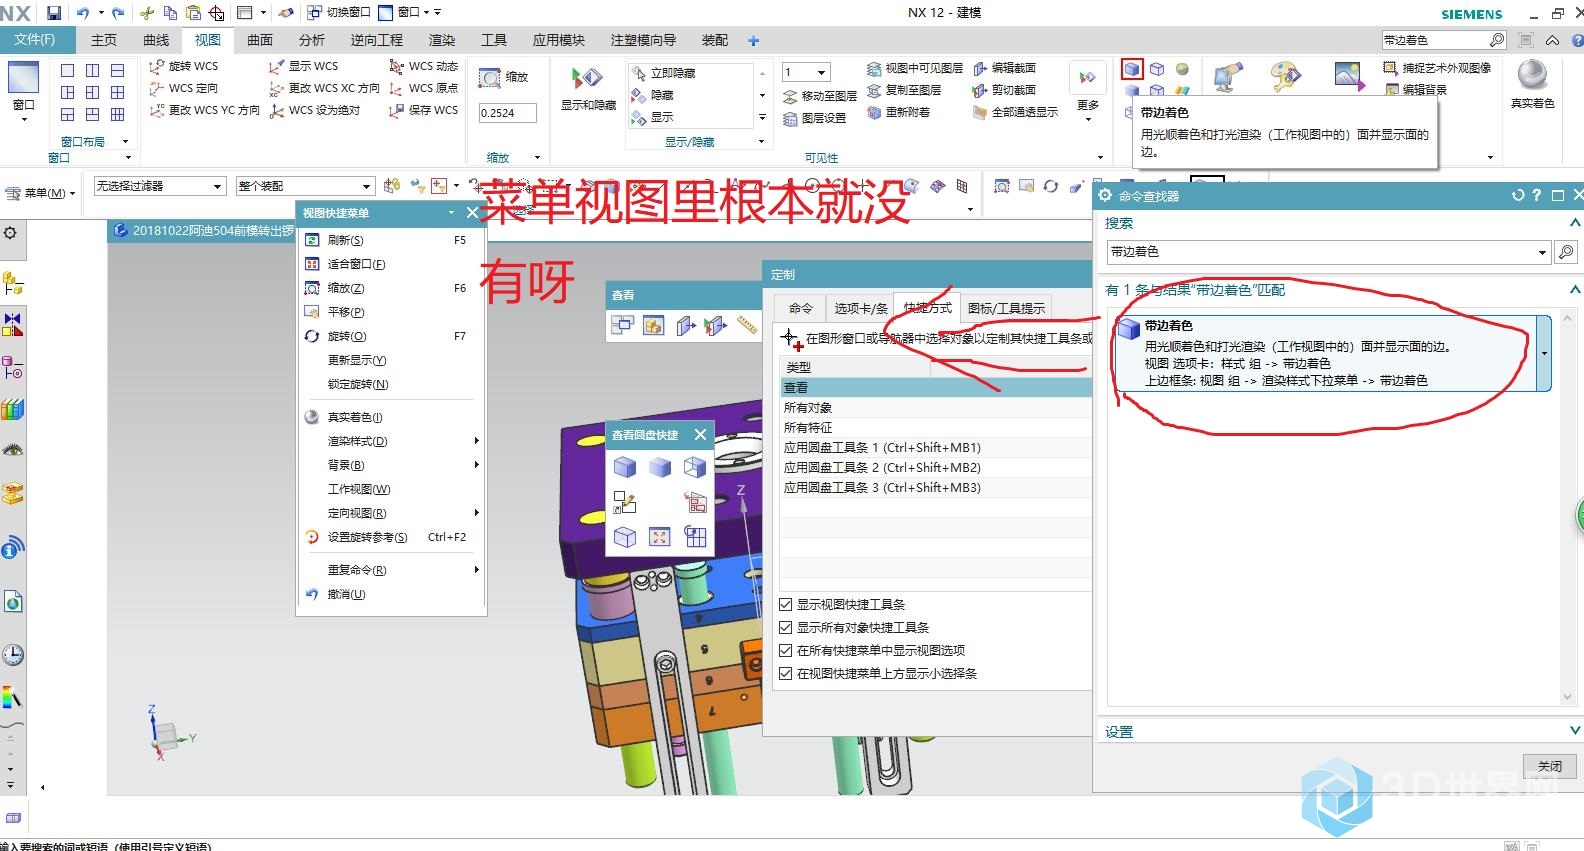Click Layer Settings (图层设置) command

coord(814,118)
